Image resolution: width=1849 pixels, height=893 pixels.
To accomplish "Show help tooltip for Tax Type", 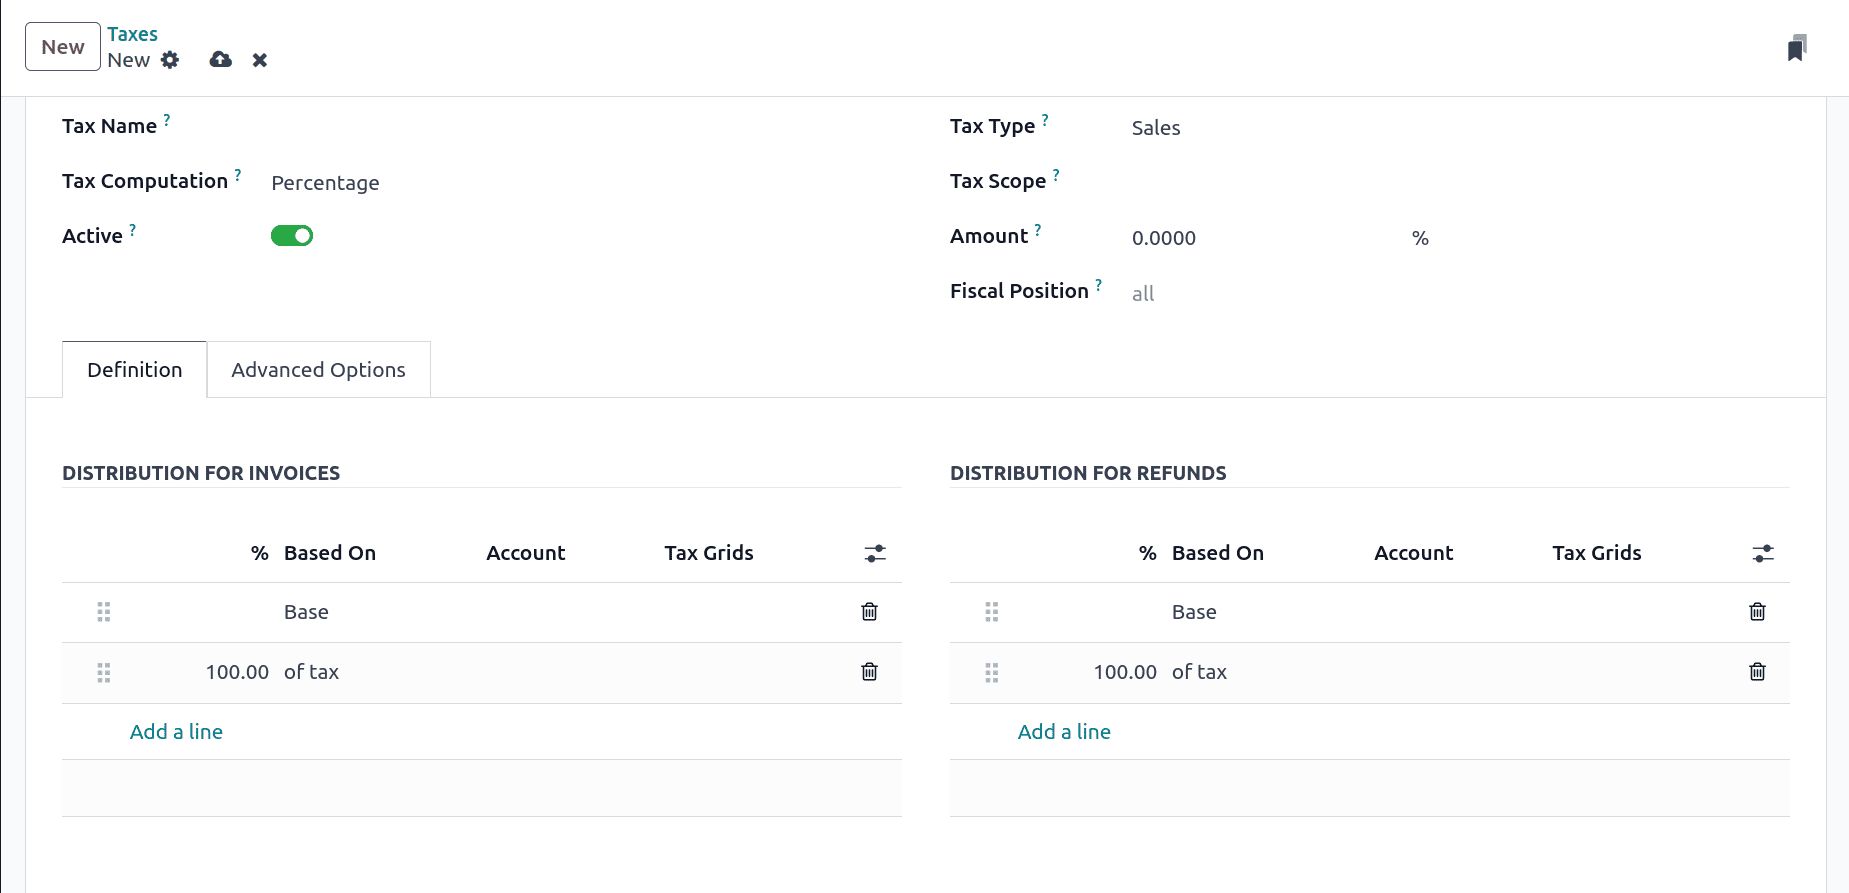I will (x=1045, y=119).
